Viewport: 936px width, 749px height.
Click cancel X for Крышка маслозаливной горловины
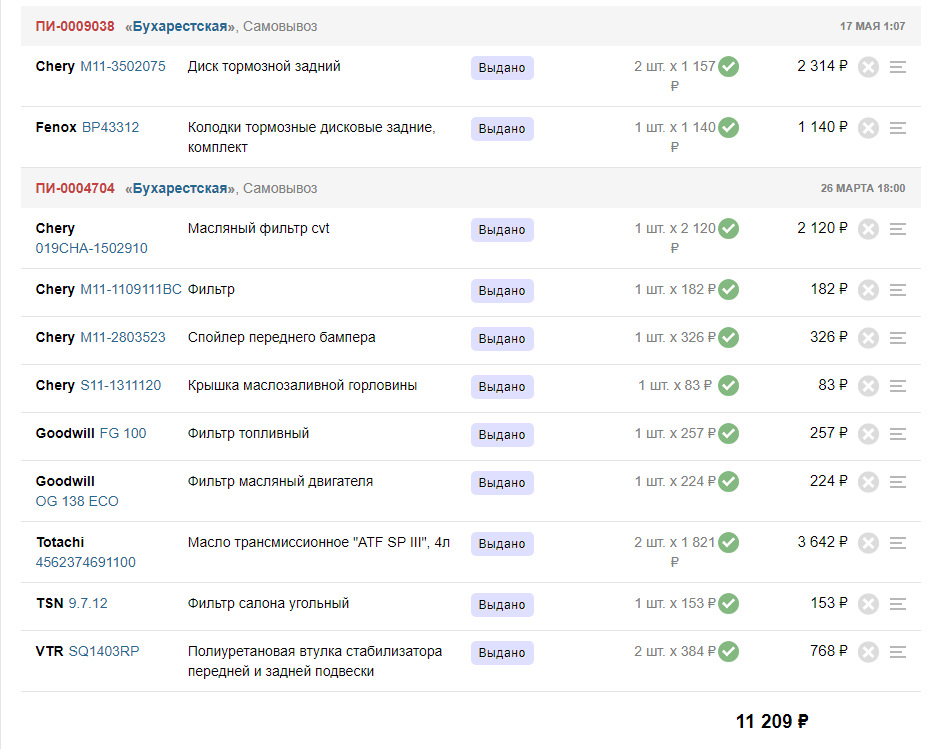(x=868, y=386)
